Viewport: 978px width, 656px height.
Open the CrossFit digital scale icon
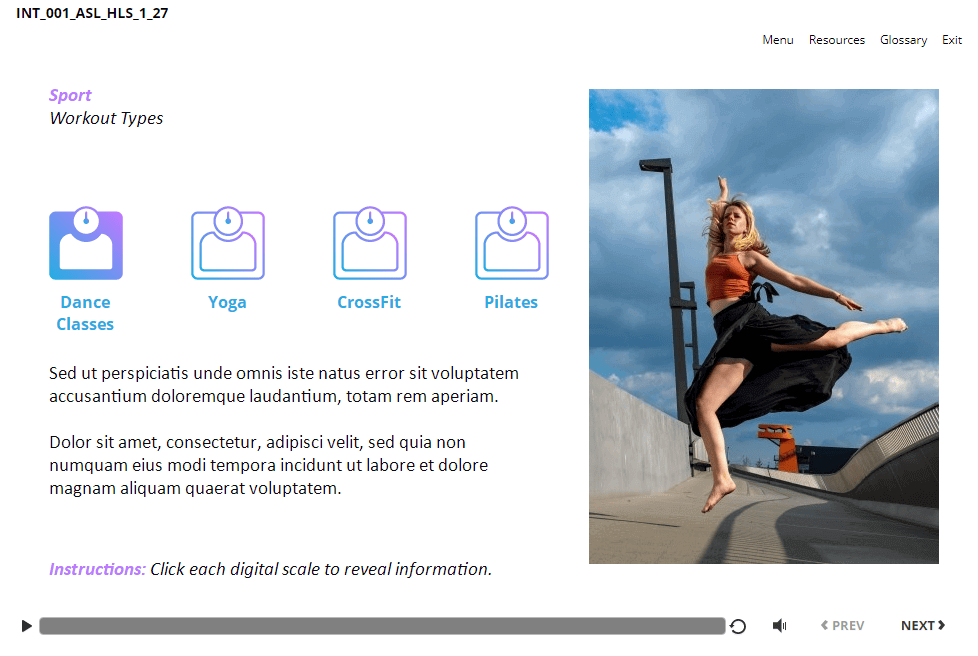click(x=370, y=244)
